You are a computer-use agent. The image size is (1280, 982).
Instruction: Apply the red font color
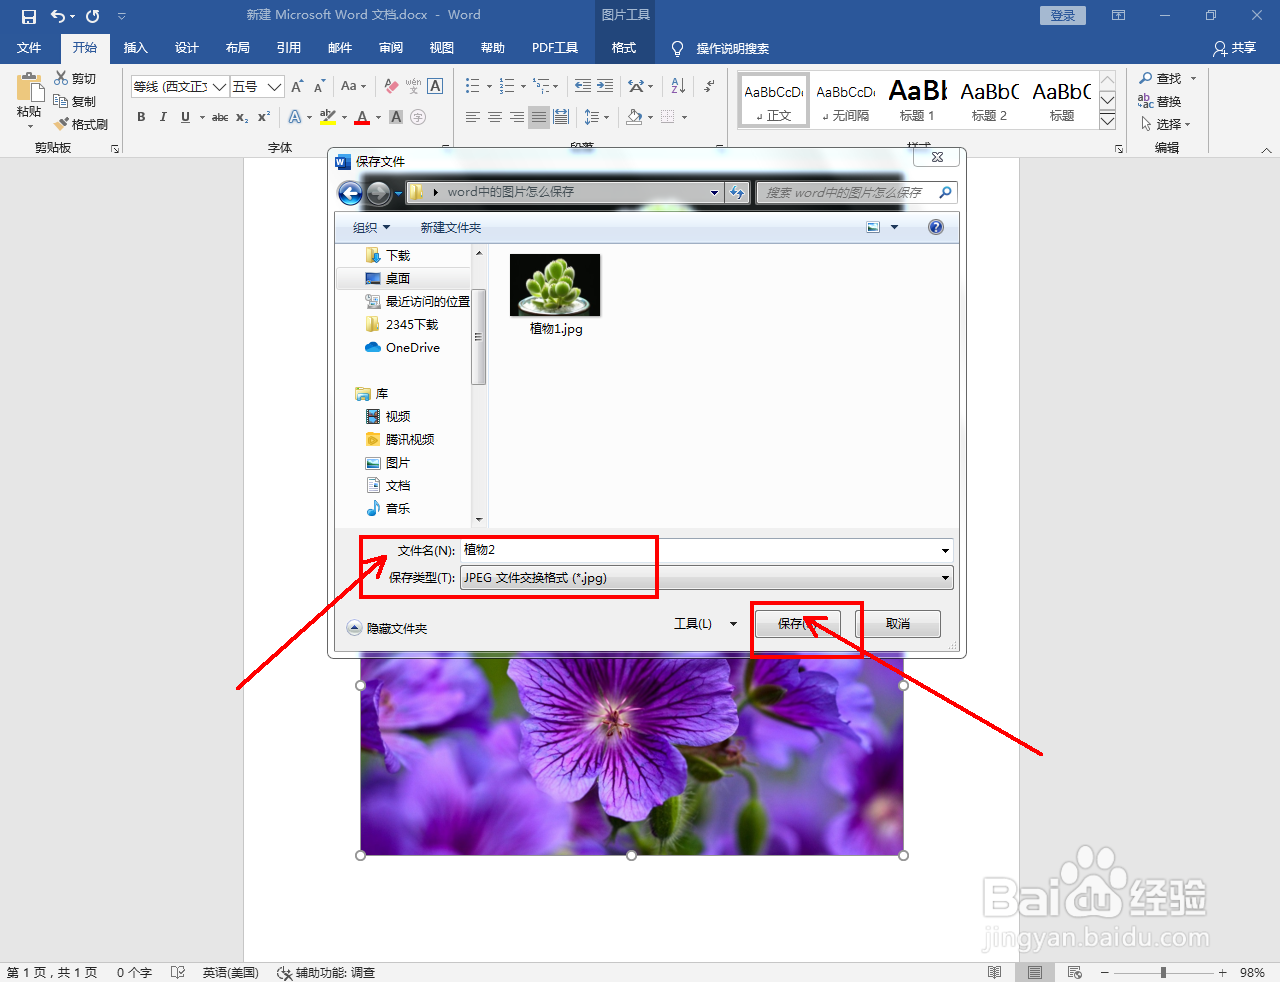[362, 117]
